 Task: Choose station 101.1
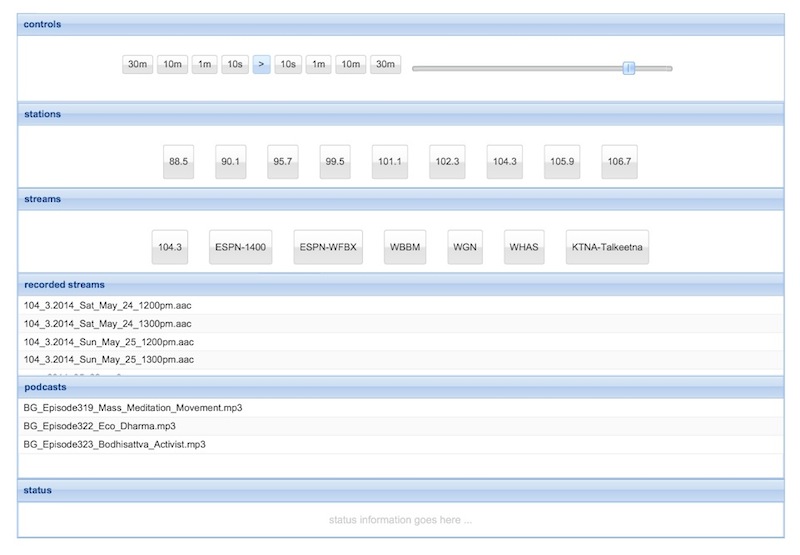point(390,162)
